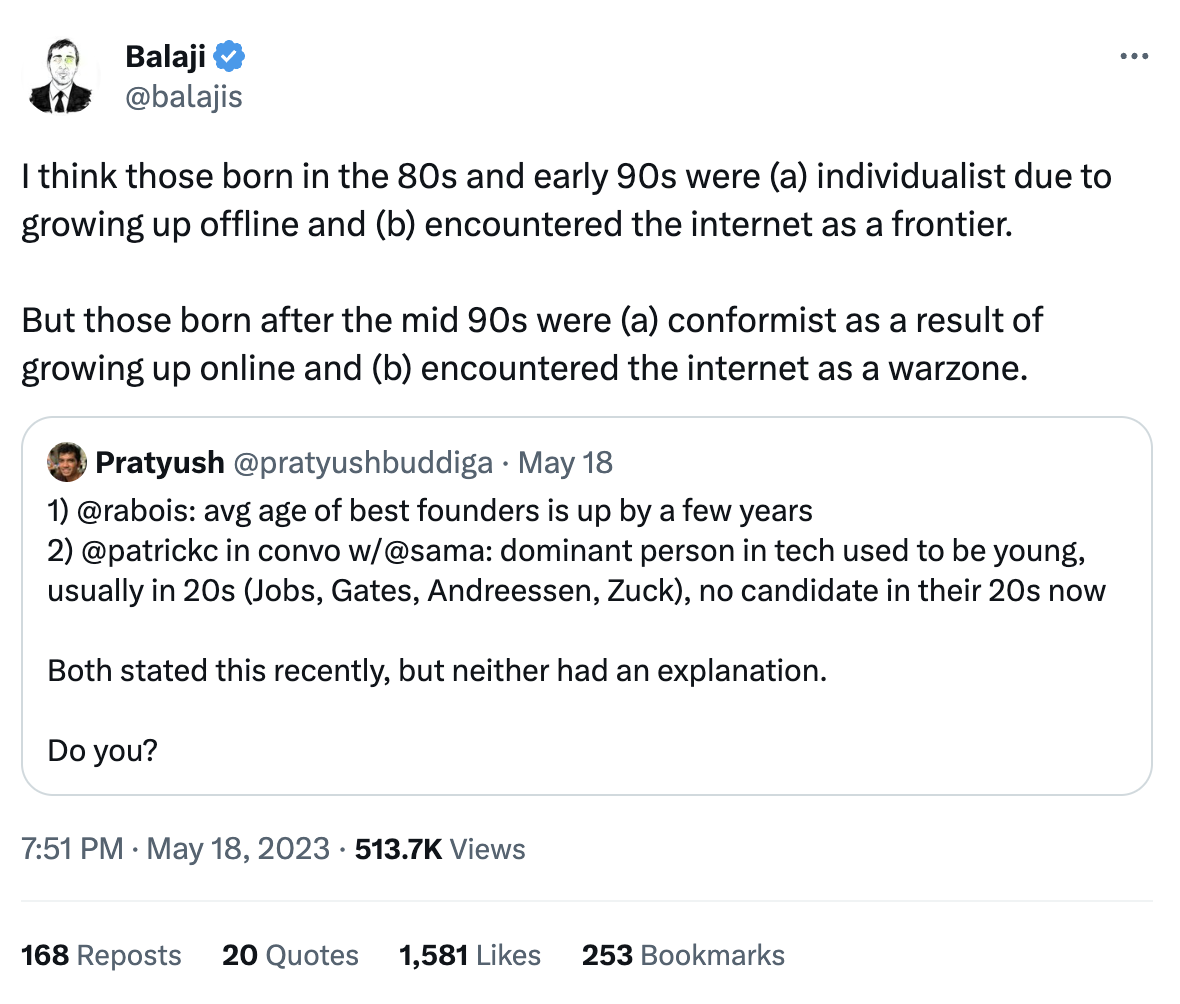
Task: Open the @pratyushbuddiga handle
Action: point(362,462)
